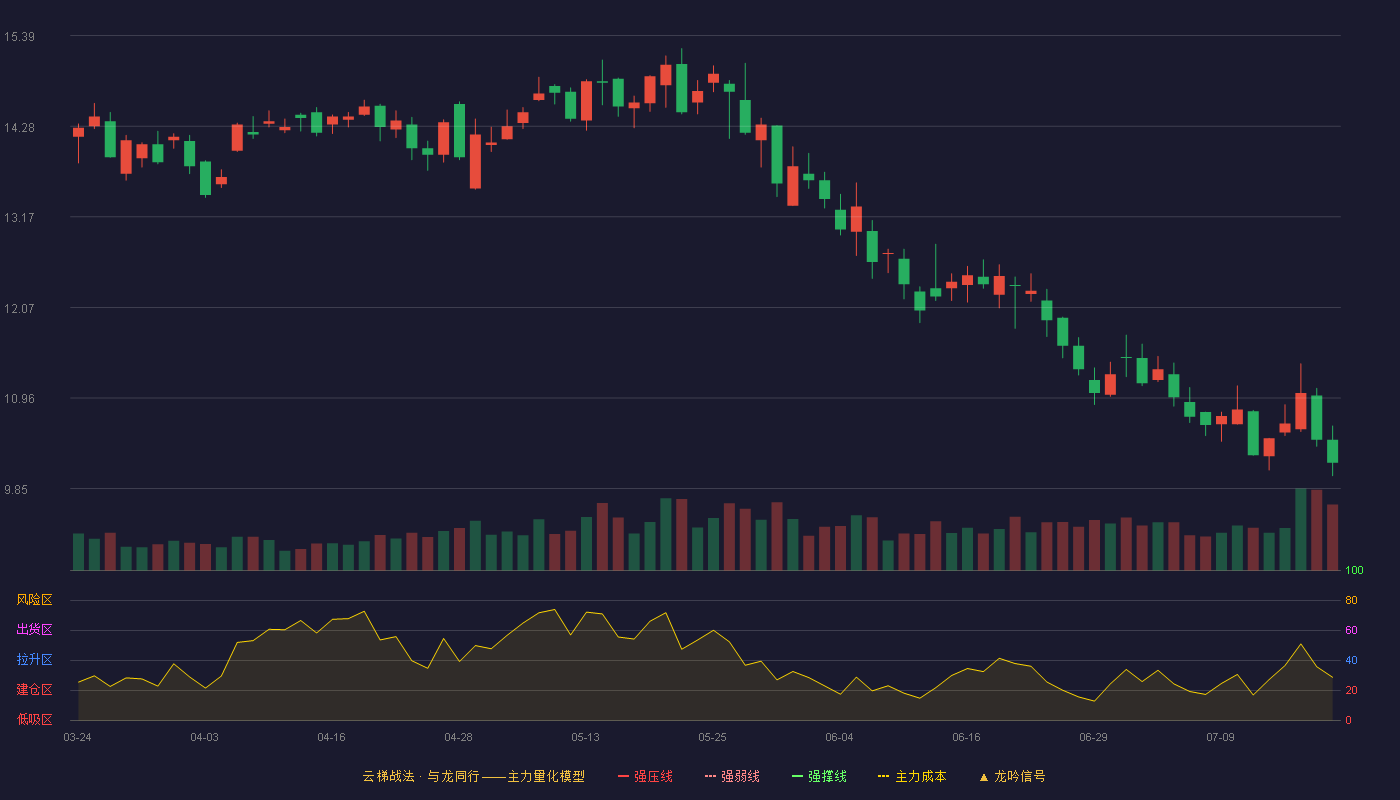
Task: Click the chart title 云梯战法 · 与龙同行
Action: [x=421, y=776]
